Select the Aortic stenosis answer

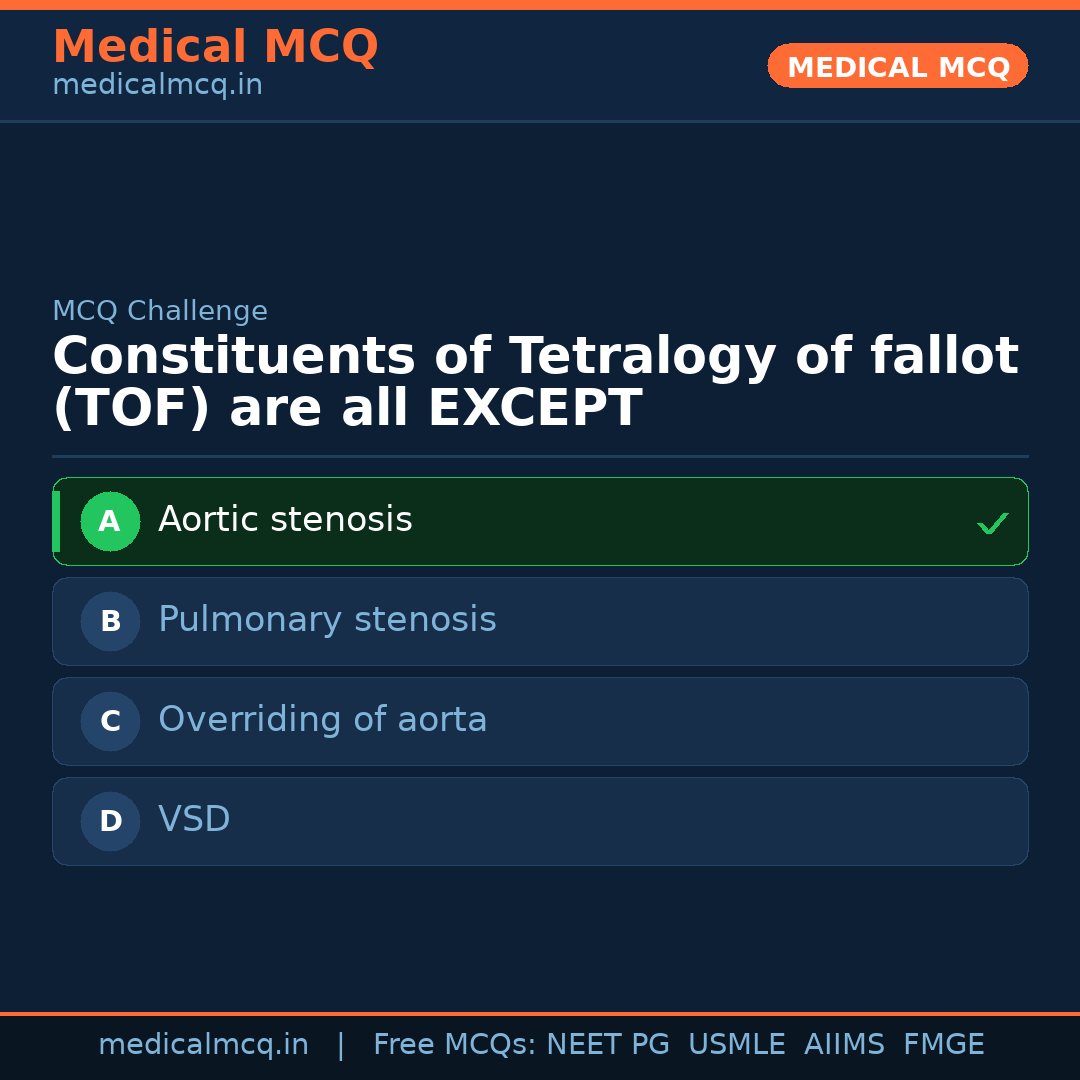click(285, 520)
